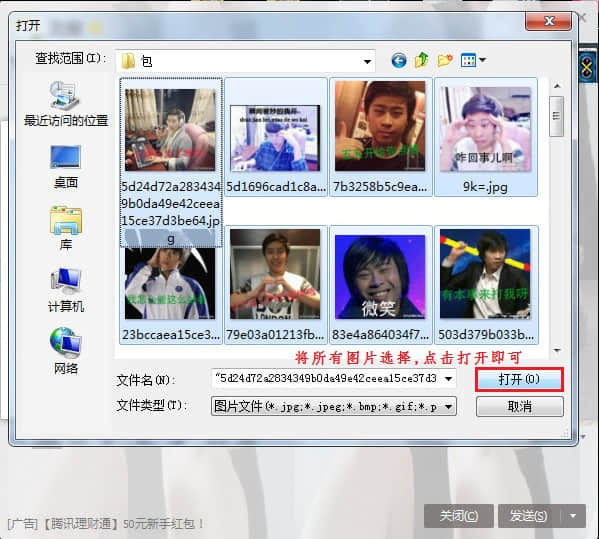Click the 发送(S) button
The height and width of the screenshot is (539, 599).
pyautogui.click(x=529, y=516)
